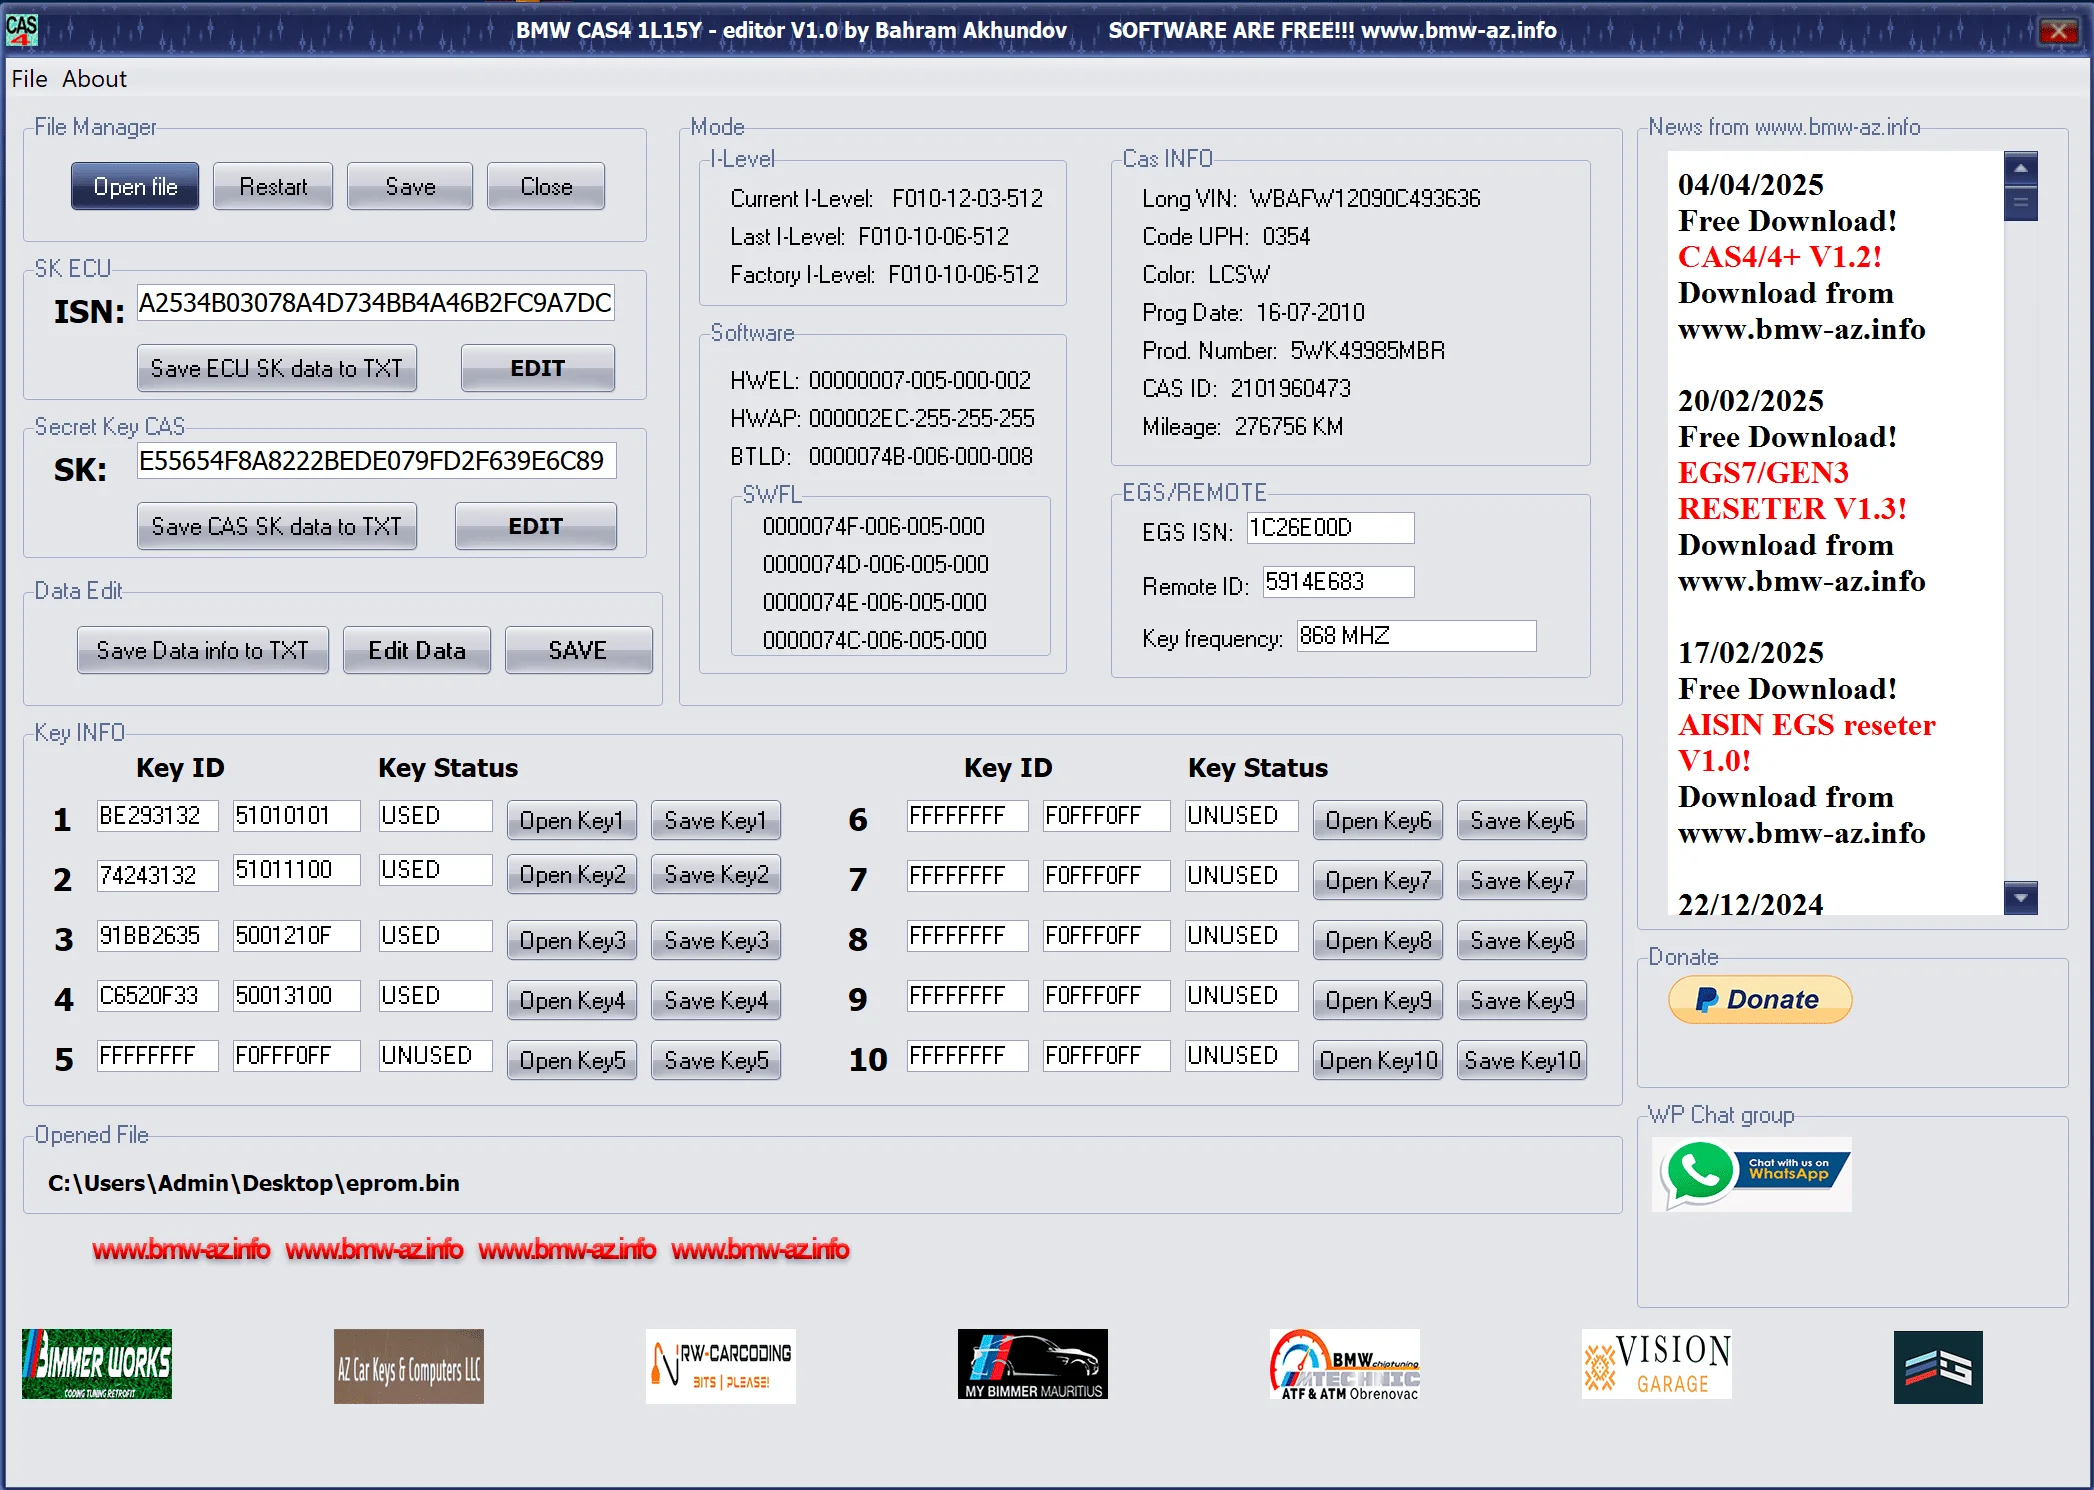Save CAS SK data to TXT
The image size is (2094, 1490).
[277, 526]
